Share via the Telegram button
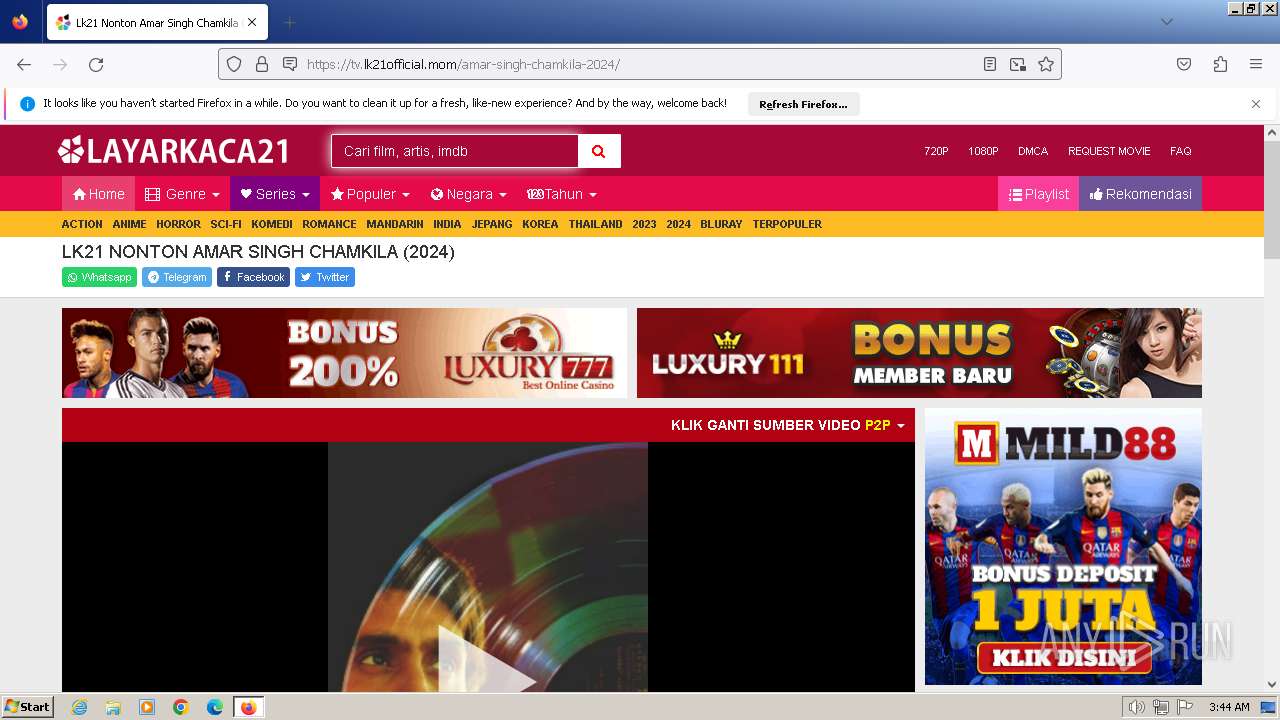 pos(177,277)
